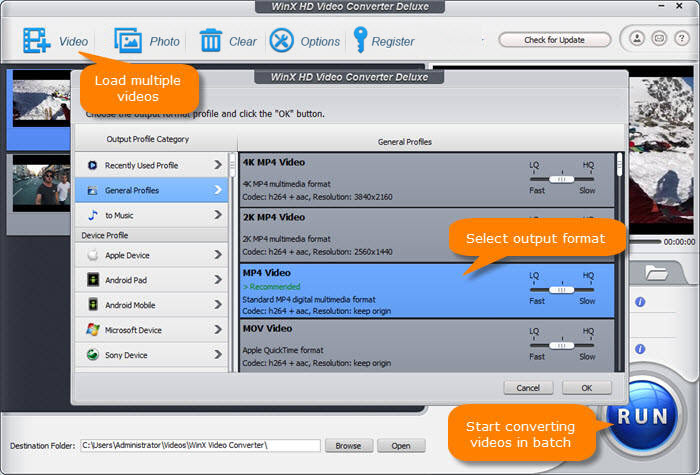Click the lower blue info icon
This screenshot has width=700, height=475.
click(640, 349)
